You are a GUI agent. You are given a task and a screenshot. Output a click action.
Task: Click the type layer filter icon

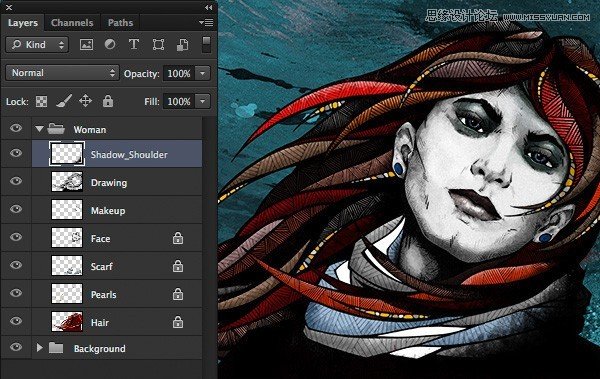[x=134, y=44]
